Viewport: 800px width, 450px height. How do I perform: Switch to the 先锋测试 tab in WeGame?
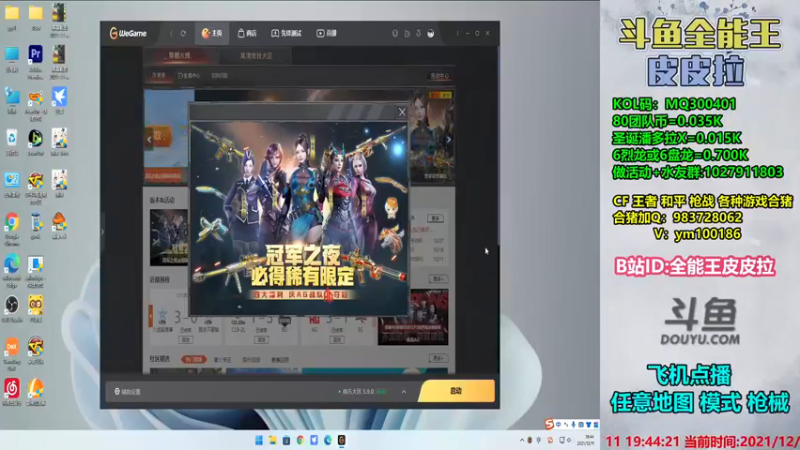coord(286,33)
